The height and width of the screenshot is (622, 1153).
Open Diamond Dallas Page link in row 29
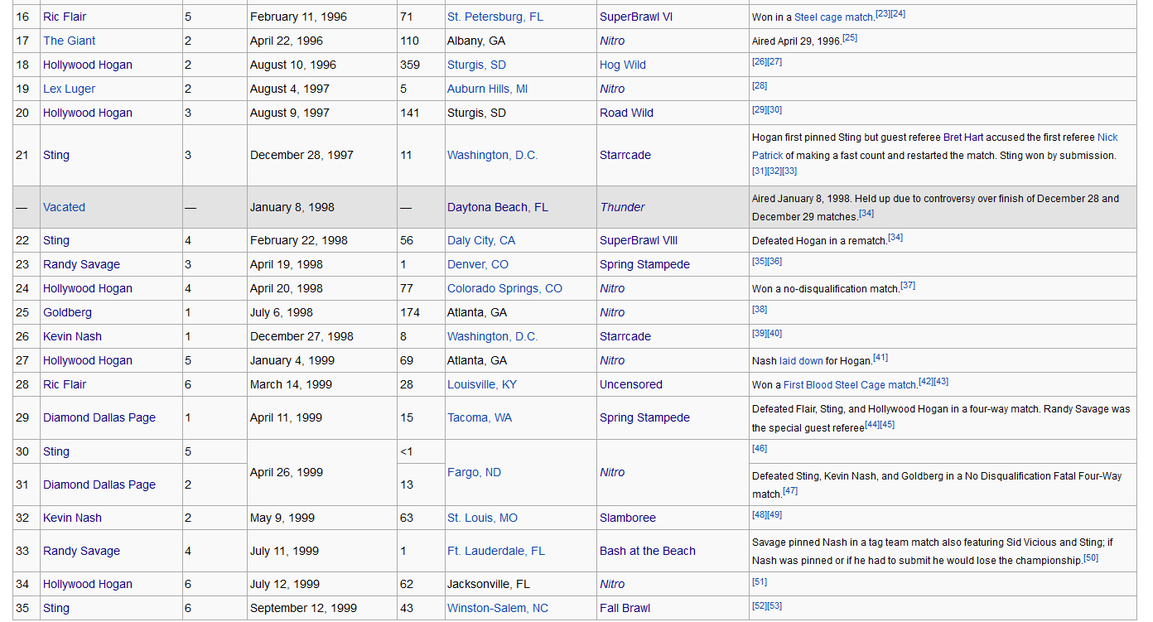pyautogui.click(x=99, y=418)
